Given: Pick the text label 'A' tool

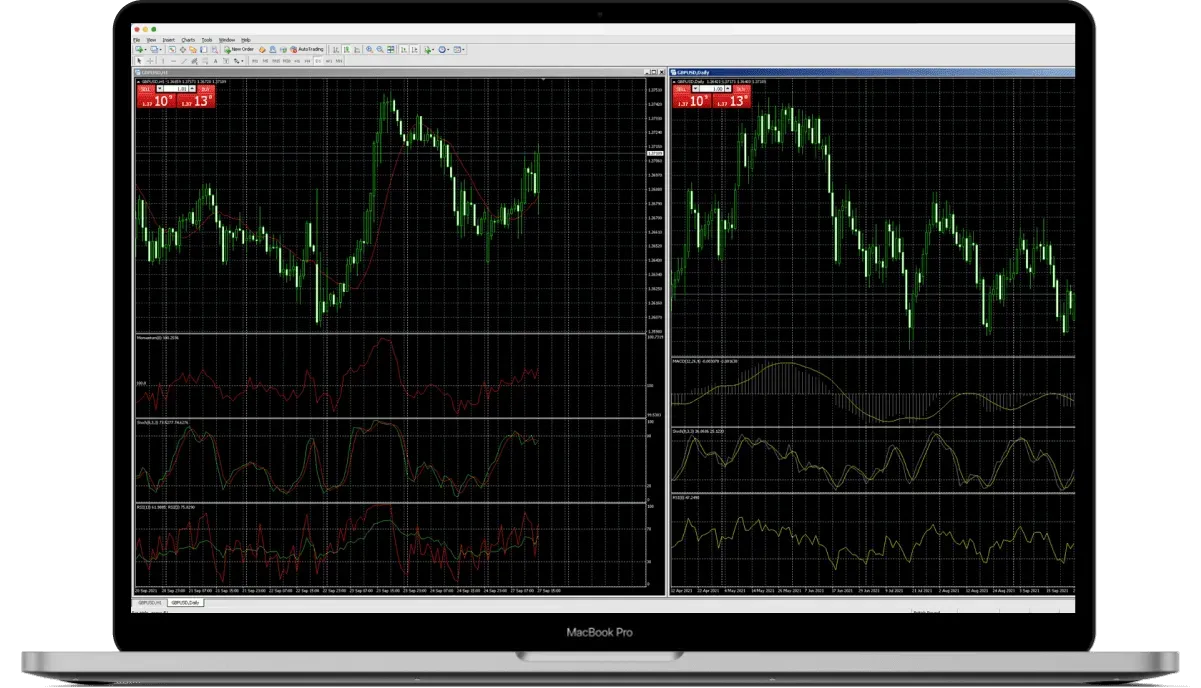Looking at the screenshot, I should (x=217, y=61).
